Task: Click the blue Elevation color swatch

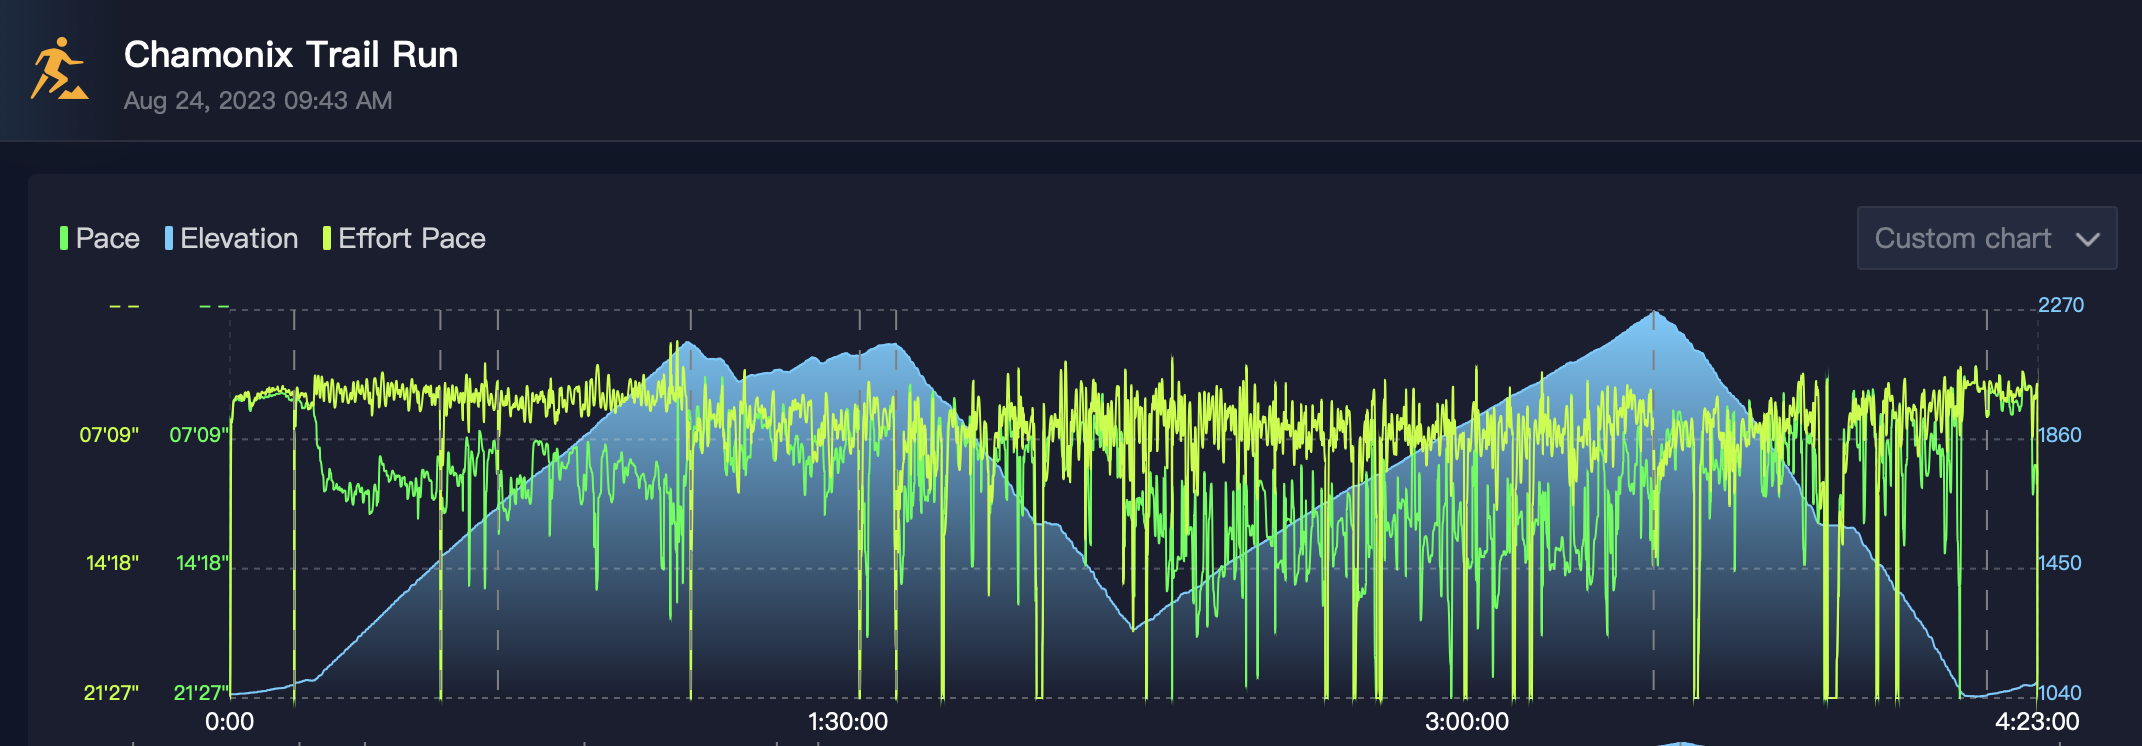Action: 169,238
